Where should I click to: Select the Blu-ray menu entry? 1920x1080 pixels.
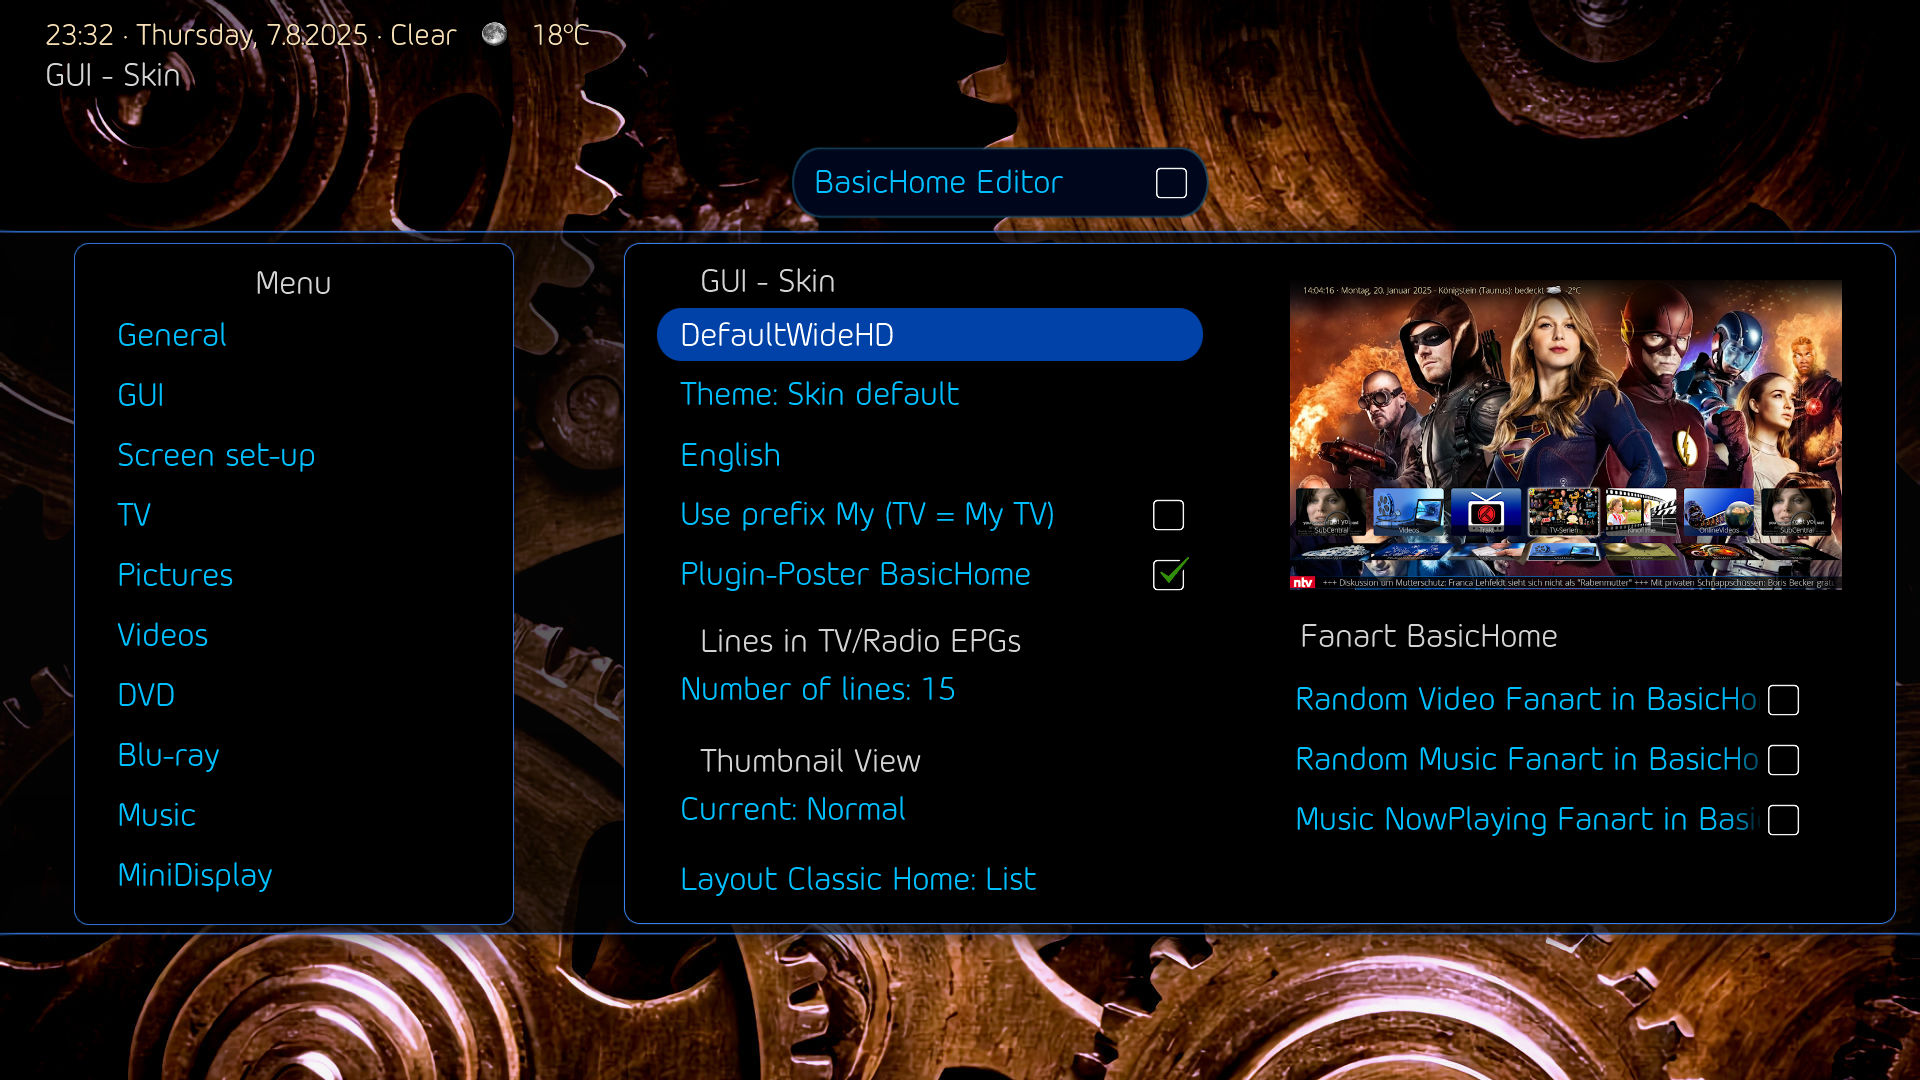pyautogui.click(x=168, y=756)
